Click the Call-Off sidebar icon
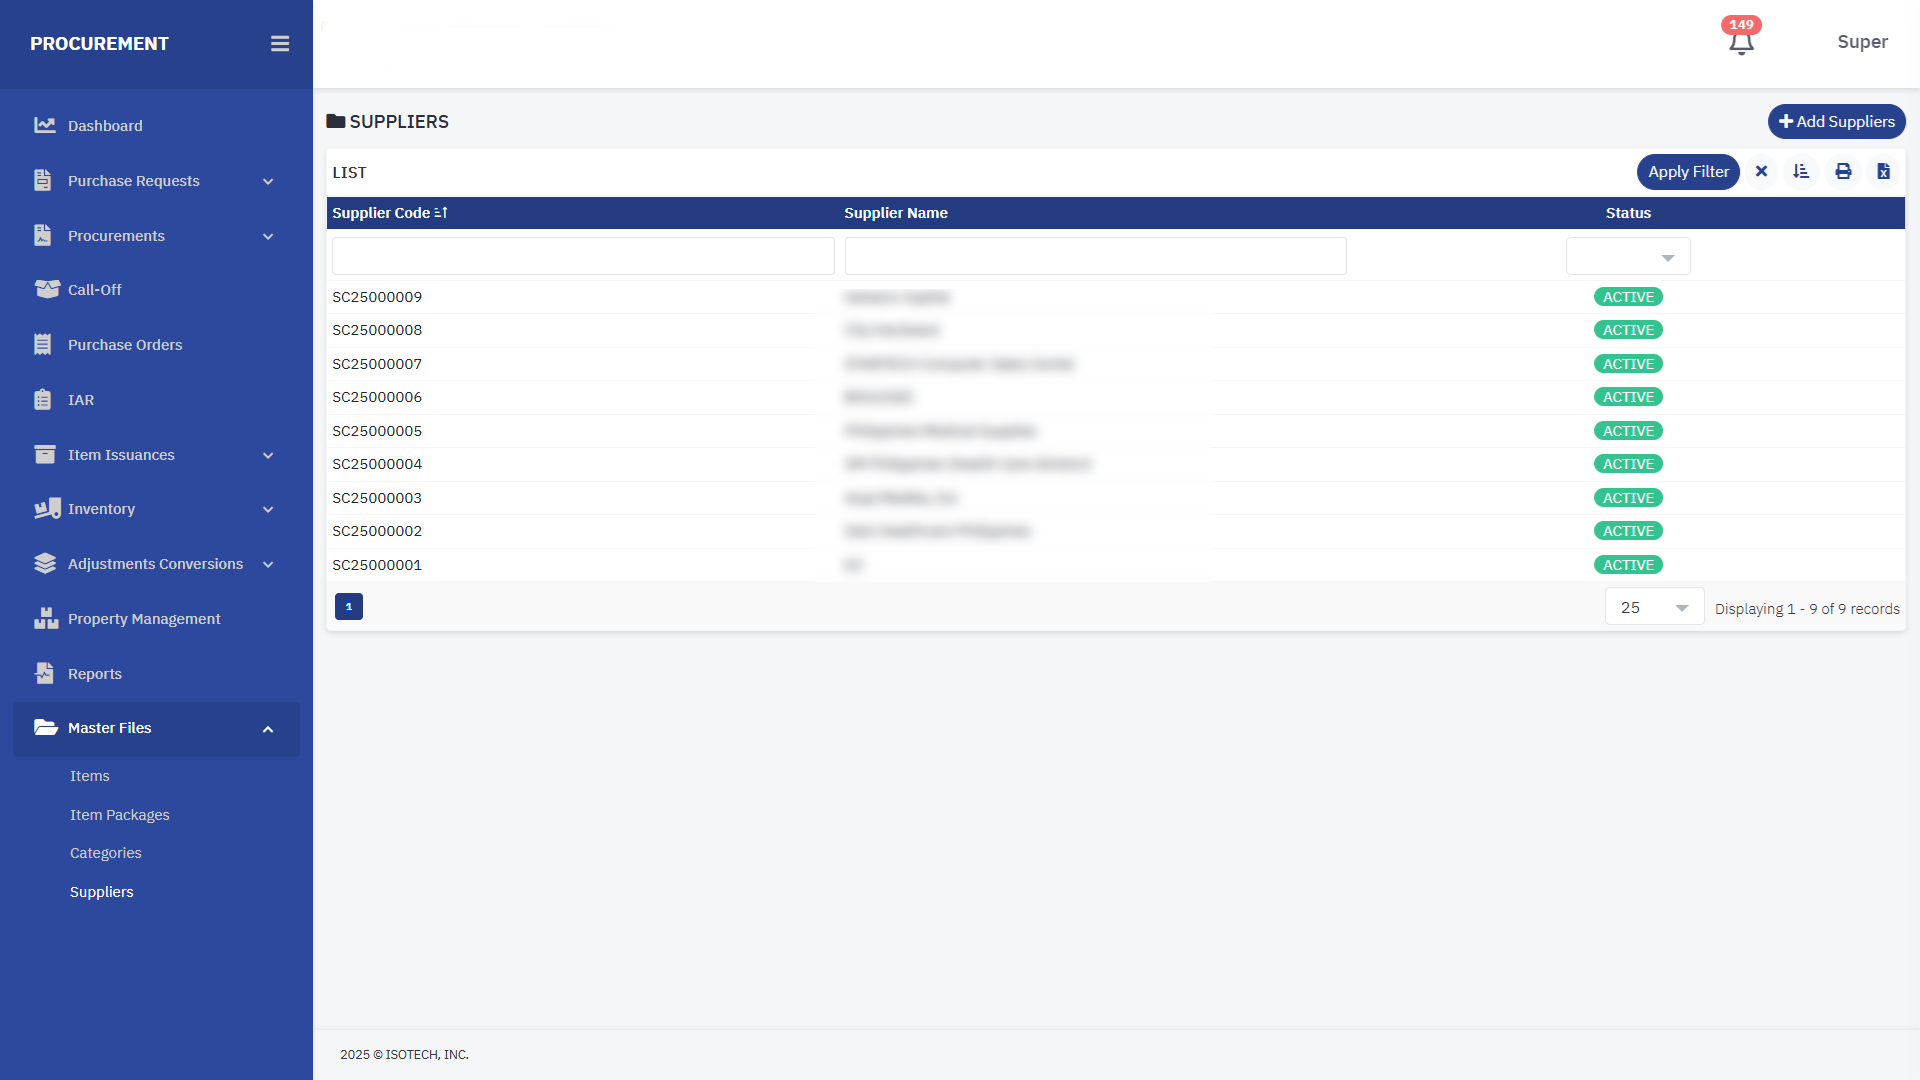 click(x=46, y=290)
